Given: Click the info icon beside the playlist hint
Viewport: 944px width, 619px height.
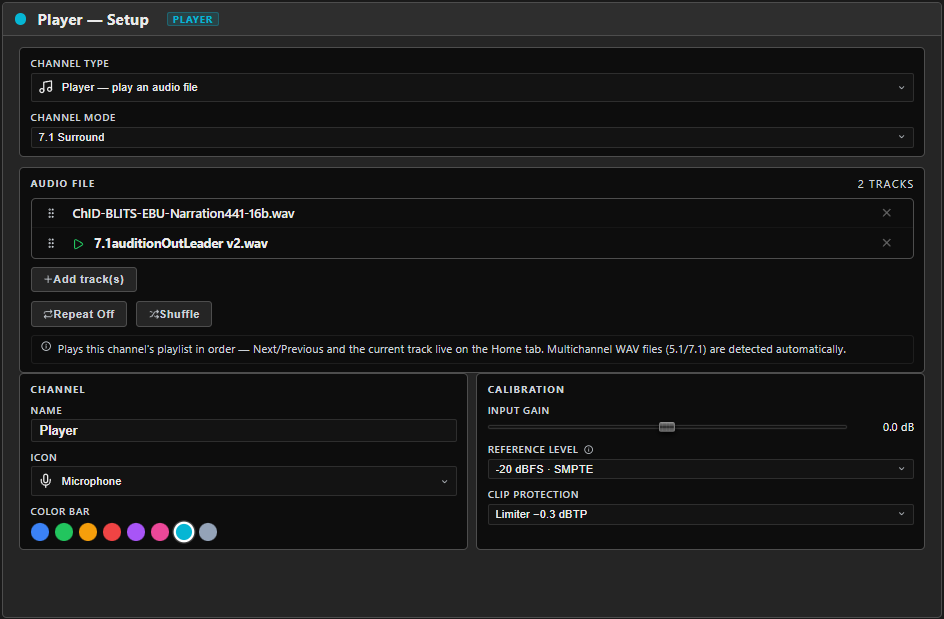Looking at the screenshot, I should point(46,346).
